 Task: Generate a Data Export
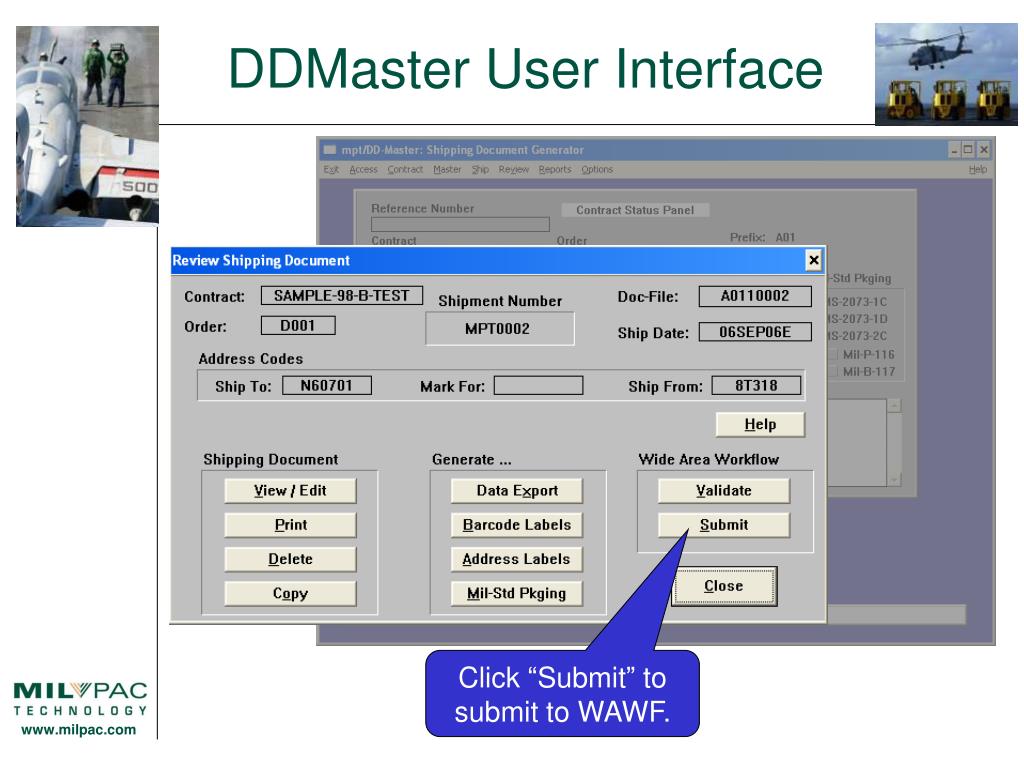coord(517,490)
